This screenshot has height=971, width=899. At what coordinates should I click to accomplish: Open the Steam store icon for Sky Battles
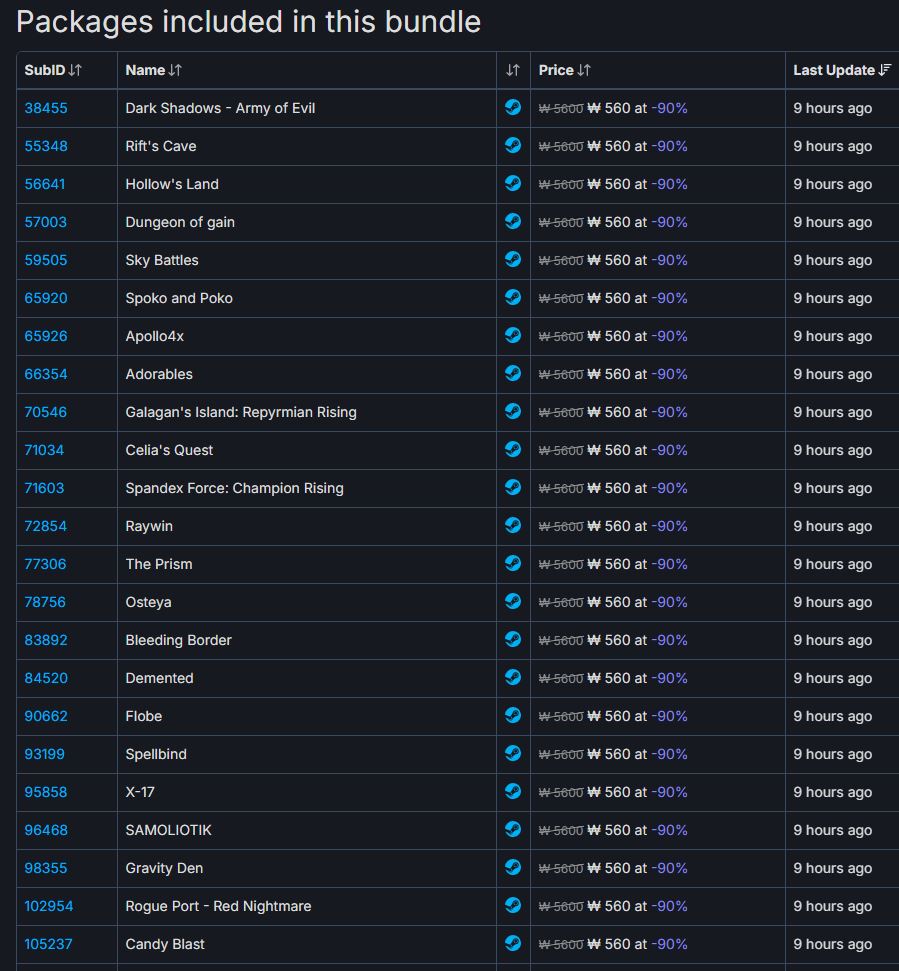pyautogui.click(x=513, y=259)
